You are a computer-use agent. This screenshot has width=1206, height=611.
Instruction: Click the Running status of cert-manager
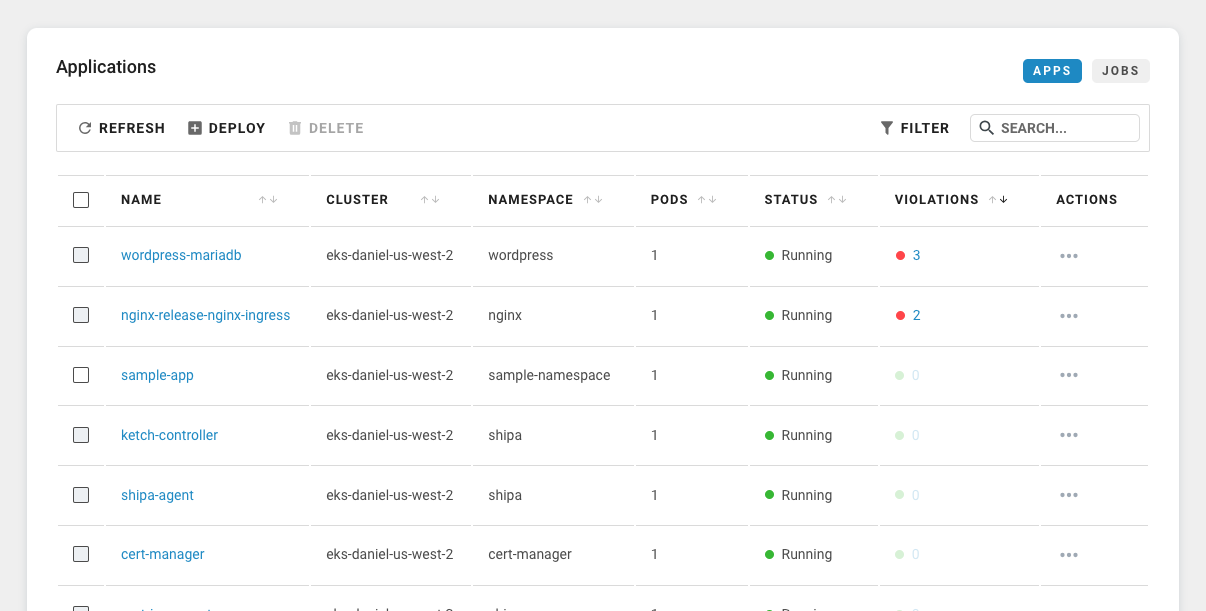798,554
